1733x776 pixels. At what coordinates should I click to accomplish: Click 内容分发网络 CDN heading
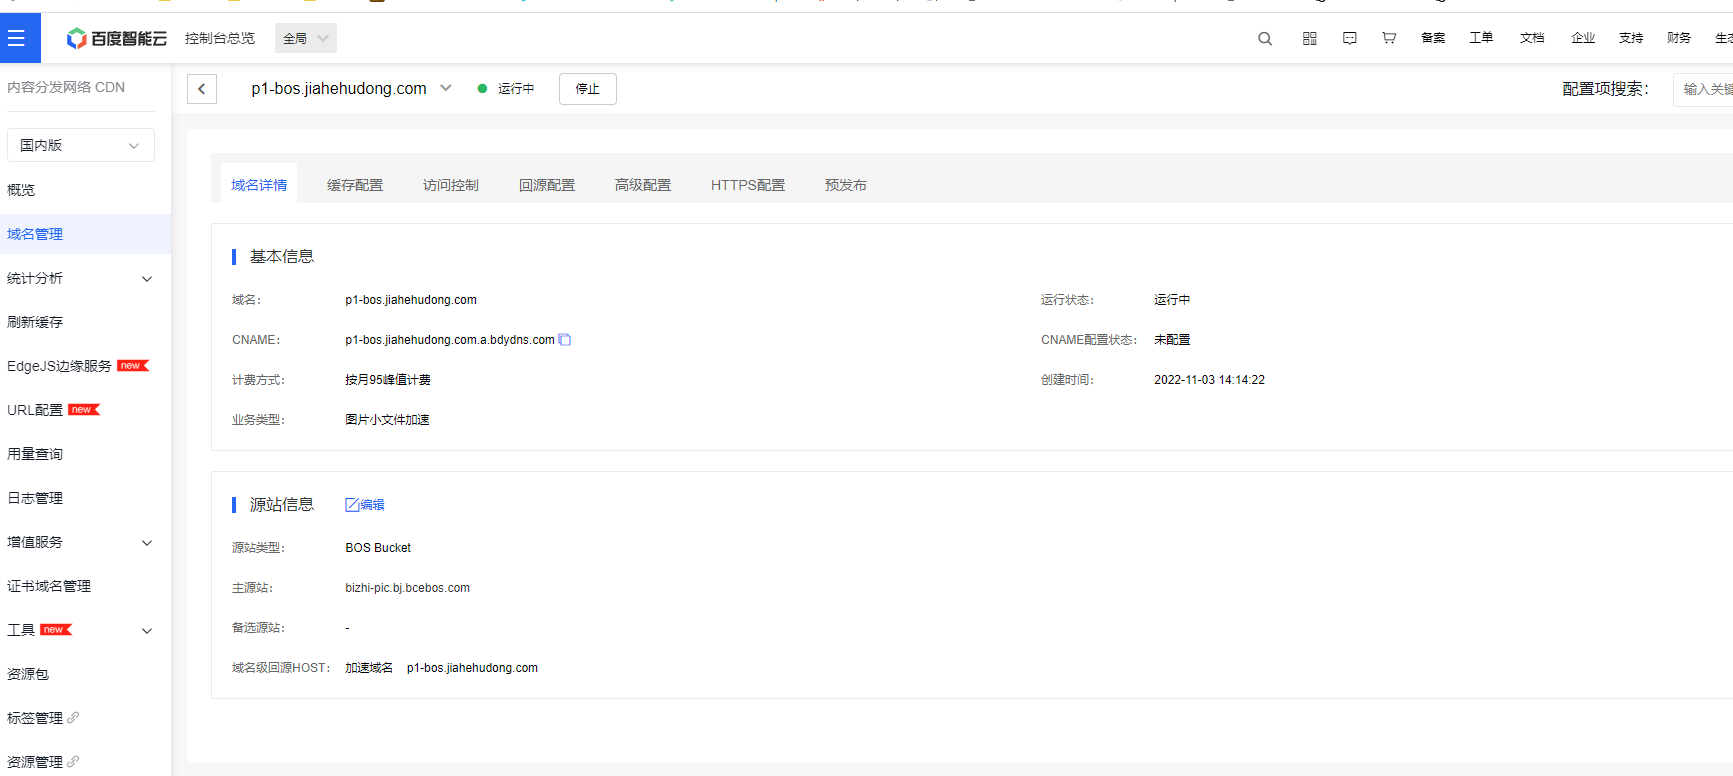(x=66, y=87)
